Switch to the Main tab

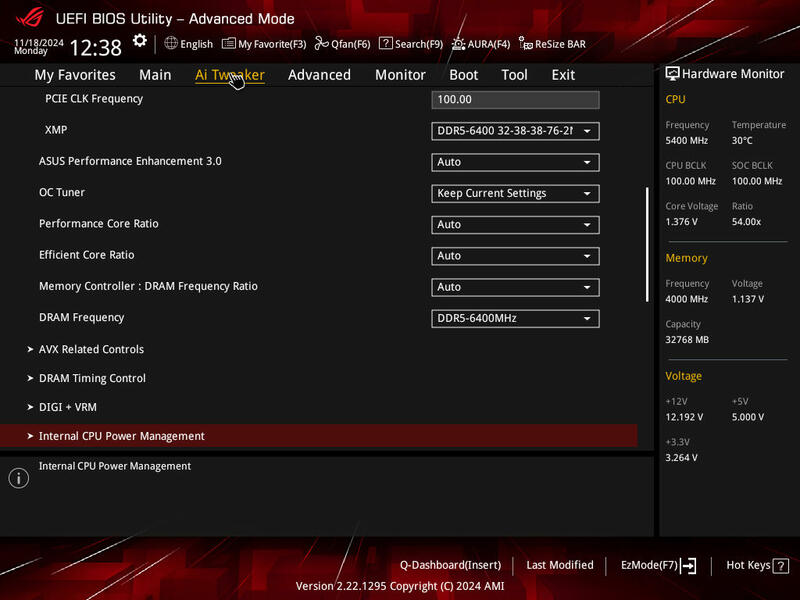(155, 75)
